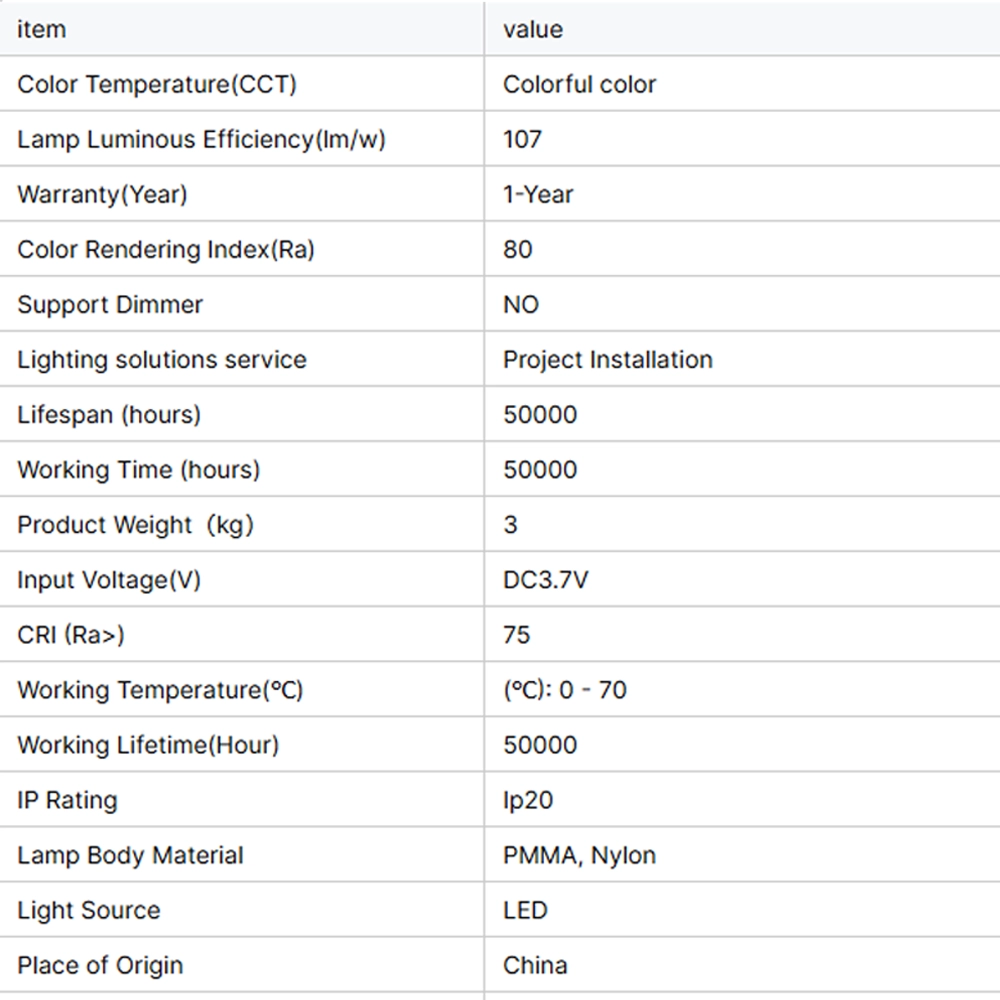Click the 'China' origin value

[536, 965]
